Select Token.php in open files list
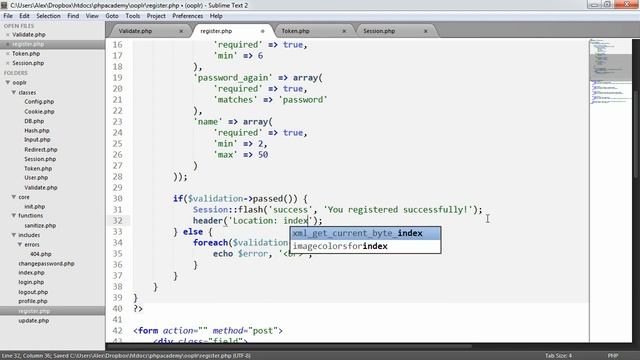640x360 pixels. tap(26, 53)
